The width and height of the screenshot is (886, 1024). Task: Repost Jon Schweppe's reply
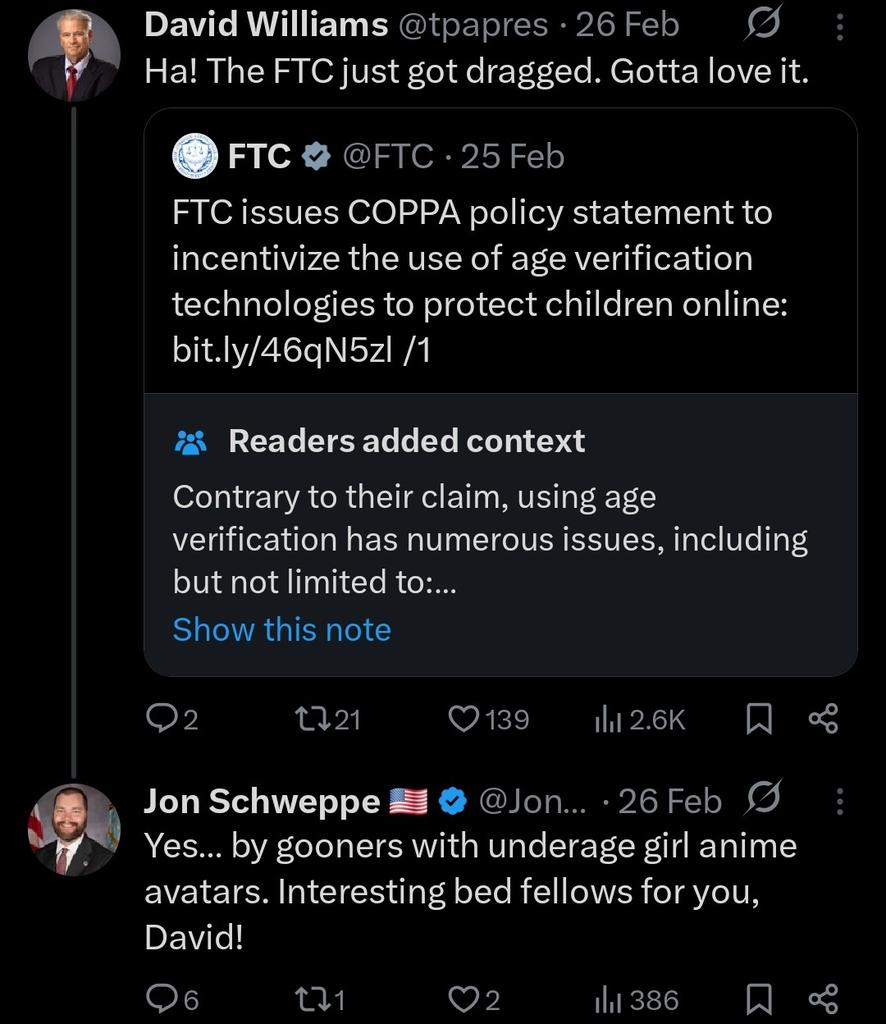click(x=320, y=999)
